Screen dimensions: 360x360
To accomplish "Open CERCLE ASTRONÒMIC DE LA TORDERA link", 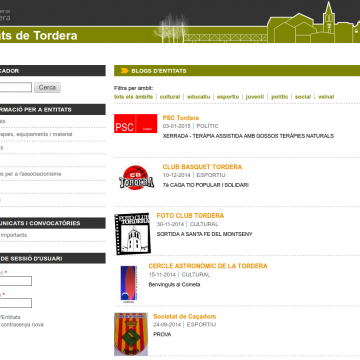I will pyautogui.click(x=208, y=266).
